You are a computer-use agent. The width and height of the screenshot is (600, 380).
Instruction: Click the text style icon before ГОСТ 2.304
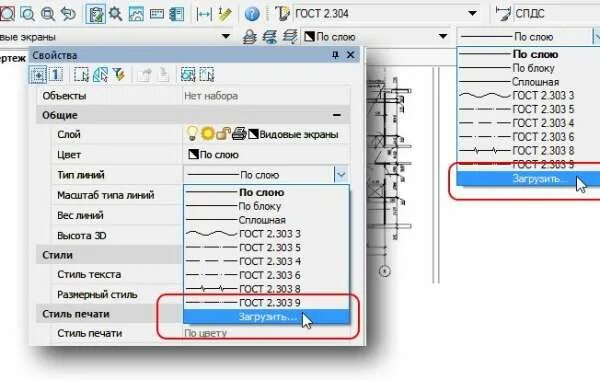pyautogui.click(x=282, y=14)
